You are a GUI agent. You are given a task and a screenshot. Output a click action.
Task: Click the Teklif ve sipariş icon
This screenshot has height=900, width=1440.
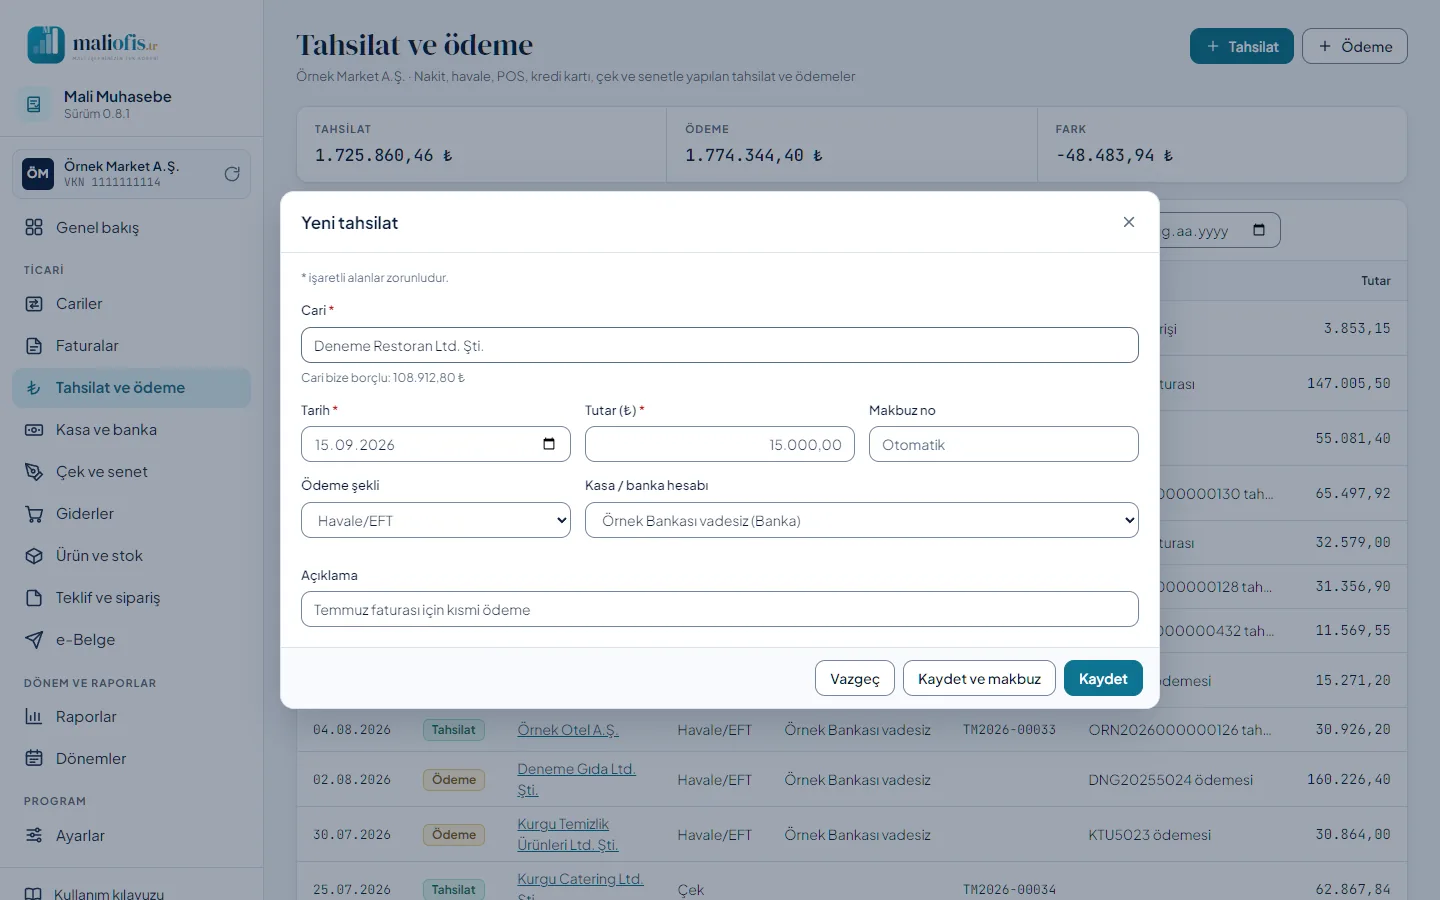tap(34, 598)
